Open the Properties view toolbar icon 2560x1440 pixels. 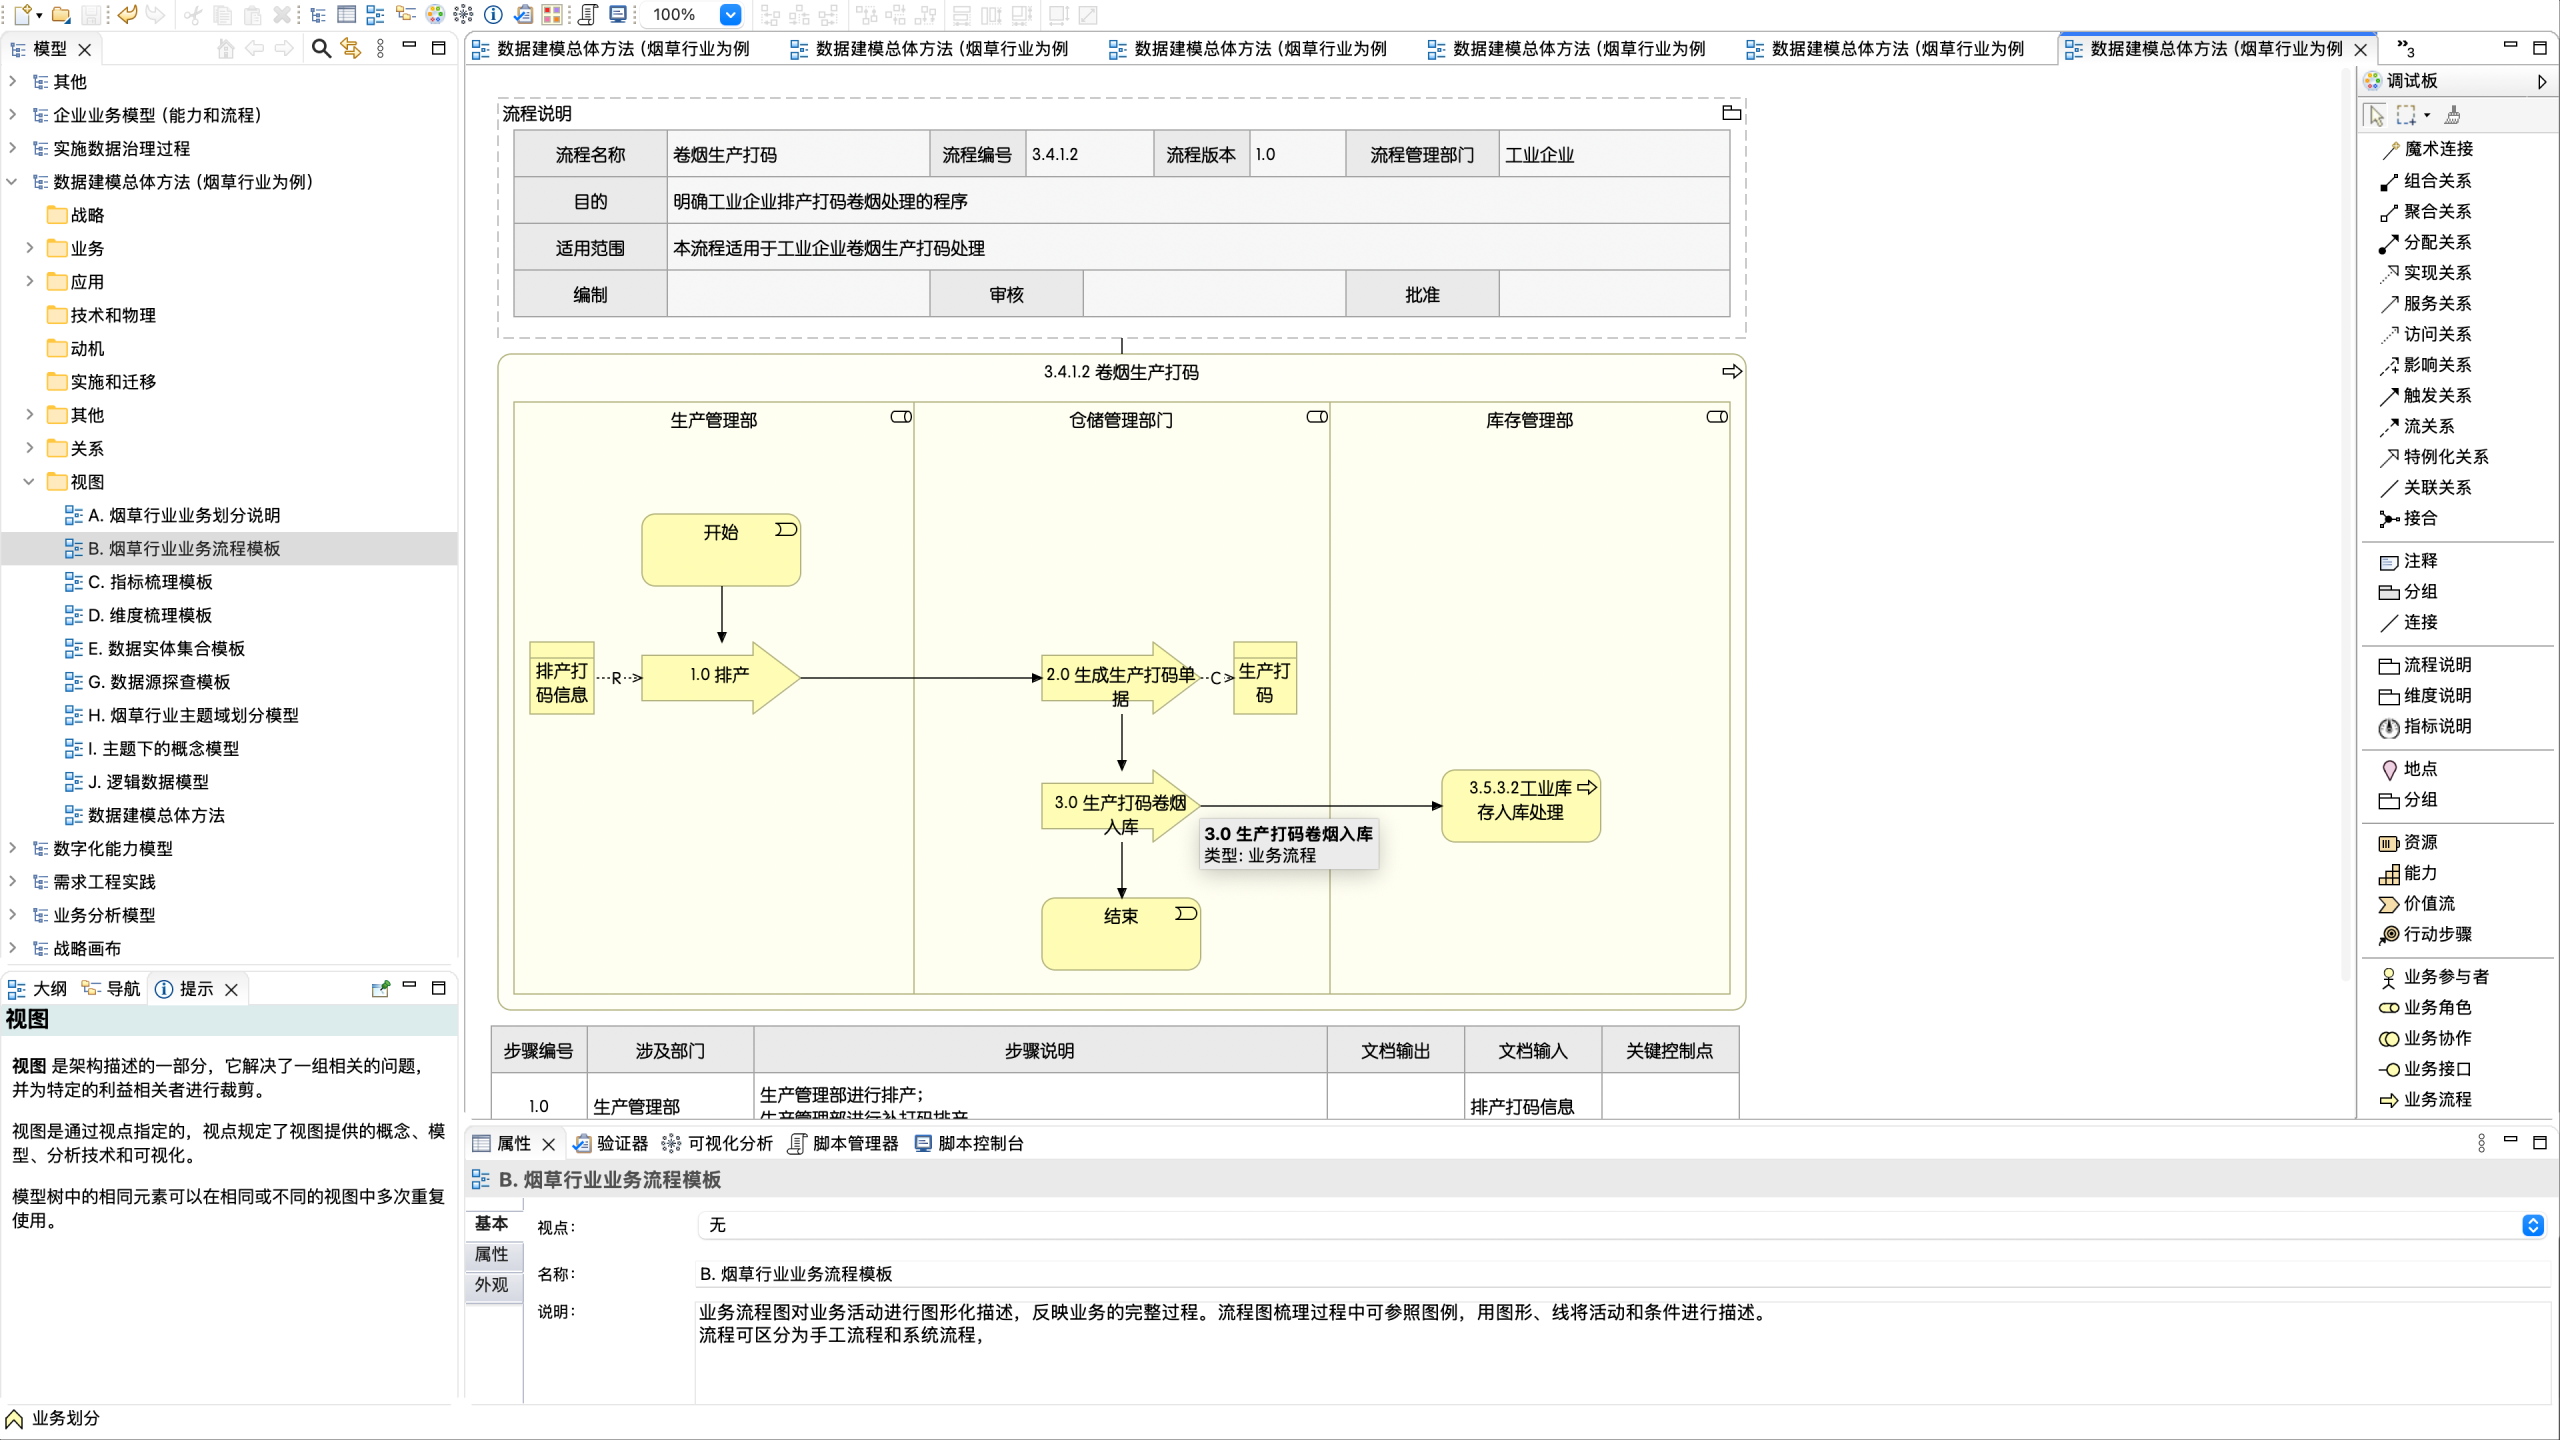point(346,15)
